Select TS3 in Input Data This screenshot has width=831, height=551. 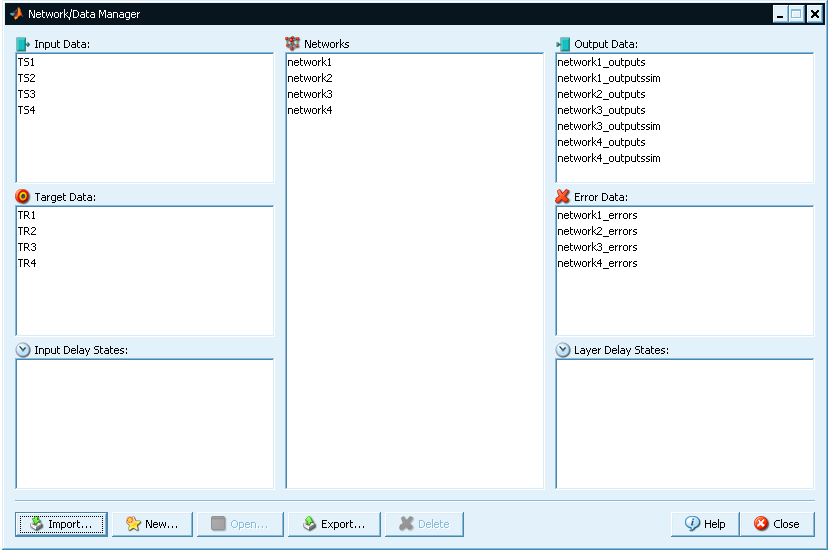pyautogui.click(x=145, y=94)
